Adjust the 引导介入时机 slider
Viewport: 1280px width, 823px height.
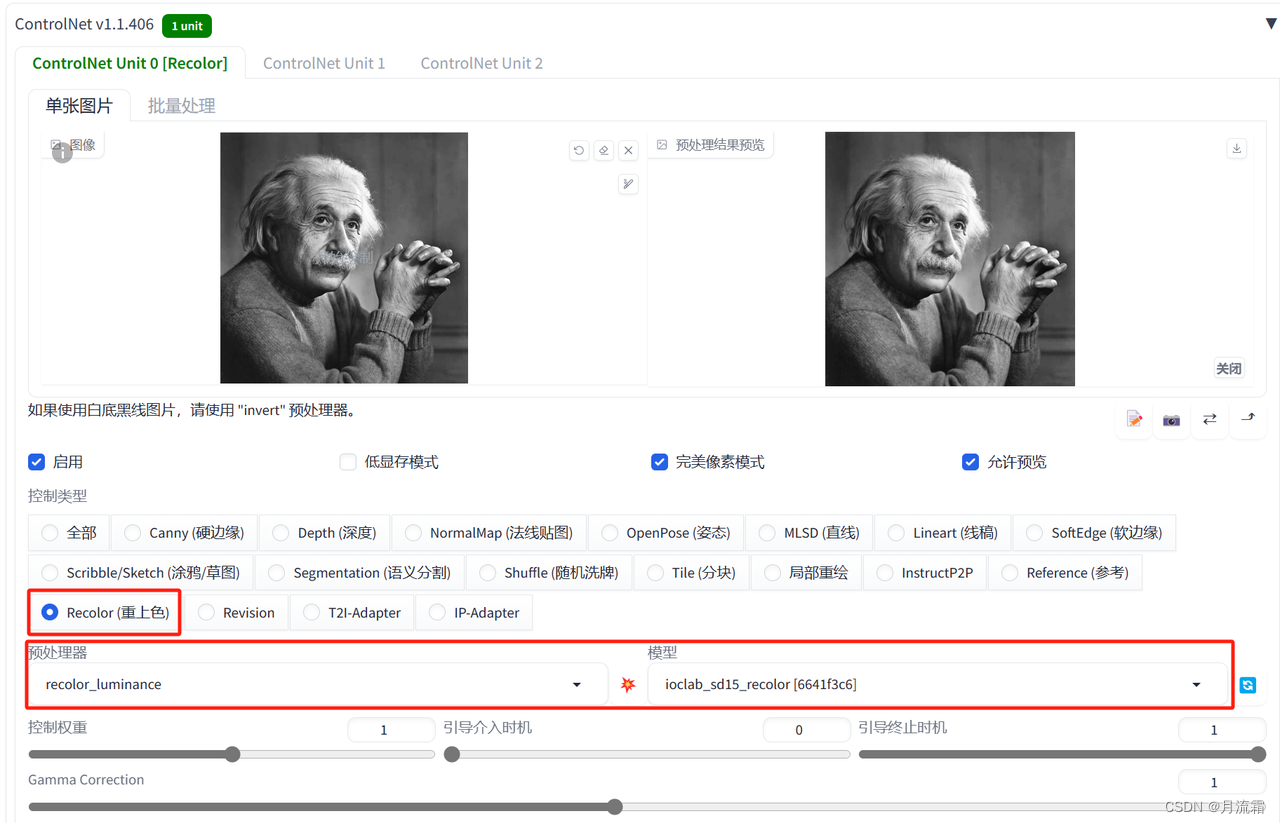[x=647, y=754]
